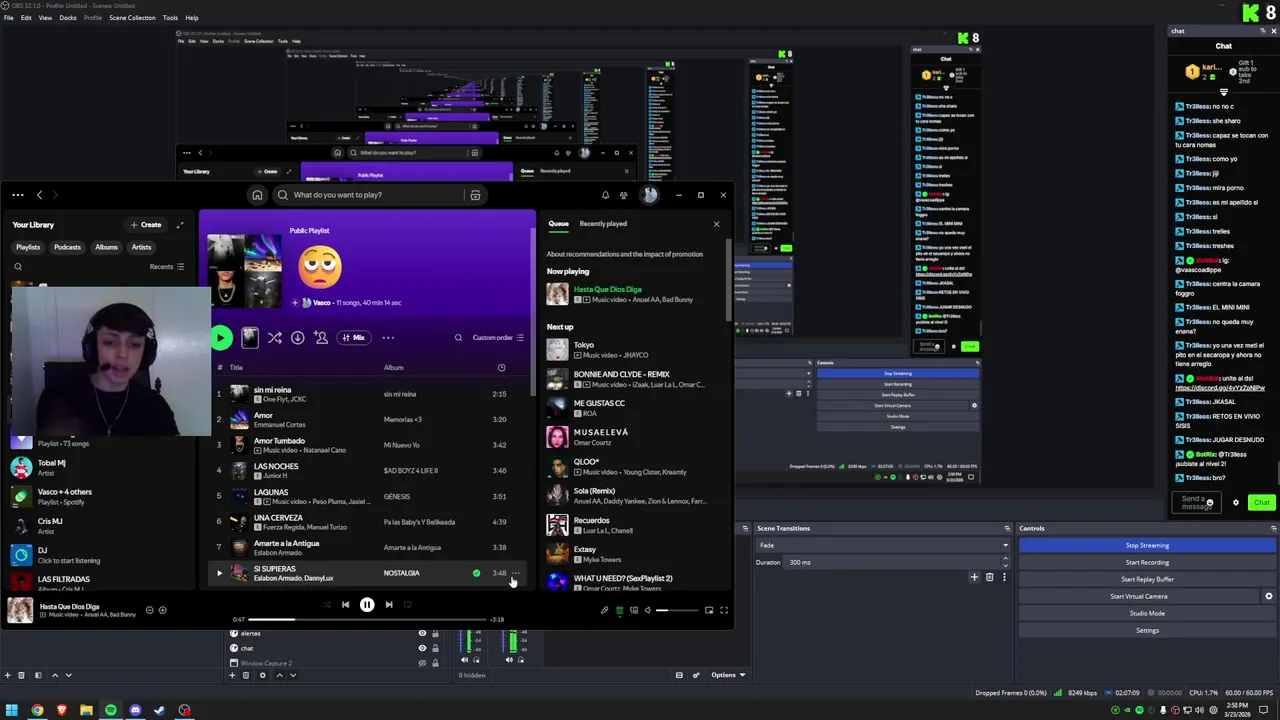
Task: Open the Virtual Camera settings gear
Action: pos(1269,596)
